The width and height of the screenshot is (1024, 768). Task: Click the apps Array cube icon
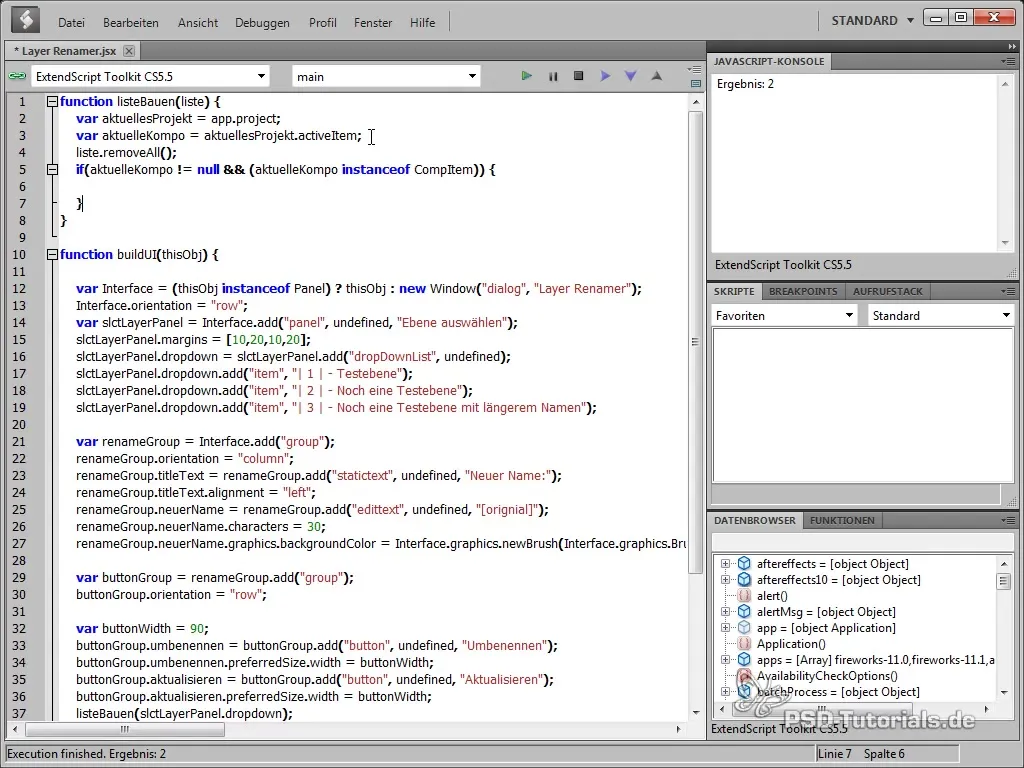click(x=744, y=660)
